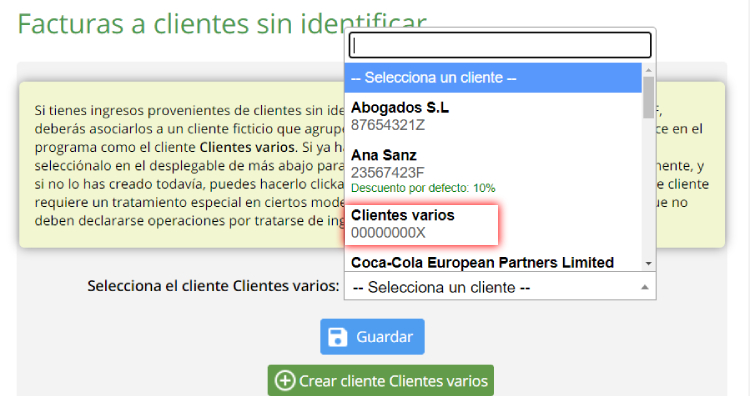Click dropdown list scrollbar down arrow

tap(649, 264)
